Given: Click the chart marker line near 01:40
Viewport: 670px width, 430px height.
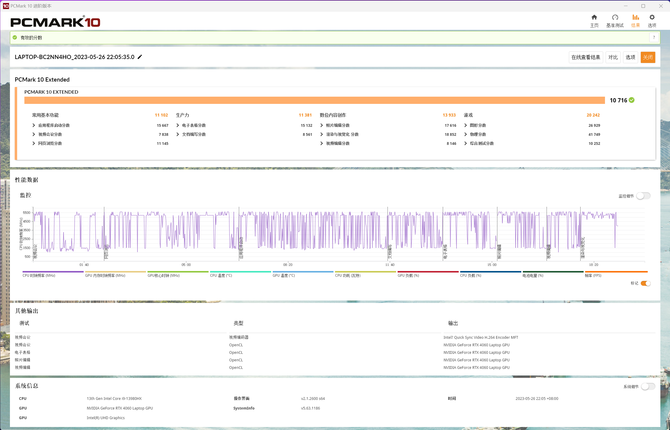Looking at the screenshot, I should click(105, 234).
